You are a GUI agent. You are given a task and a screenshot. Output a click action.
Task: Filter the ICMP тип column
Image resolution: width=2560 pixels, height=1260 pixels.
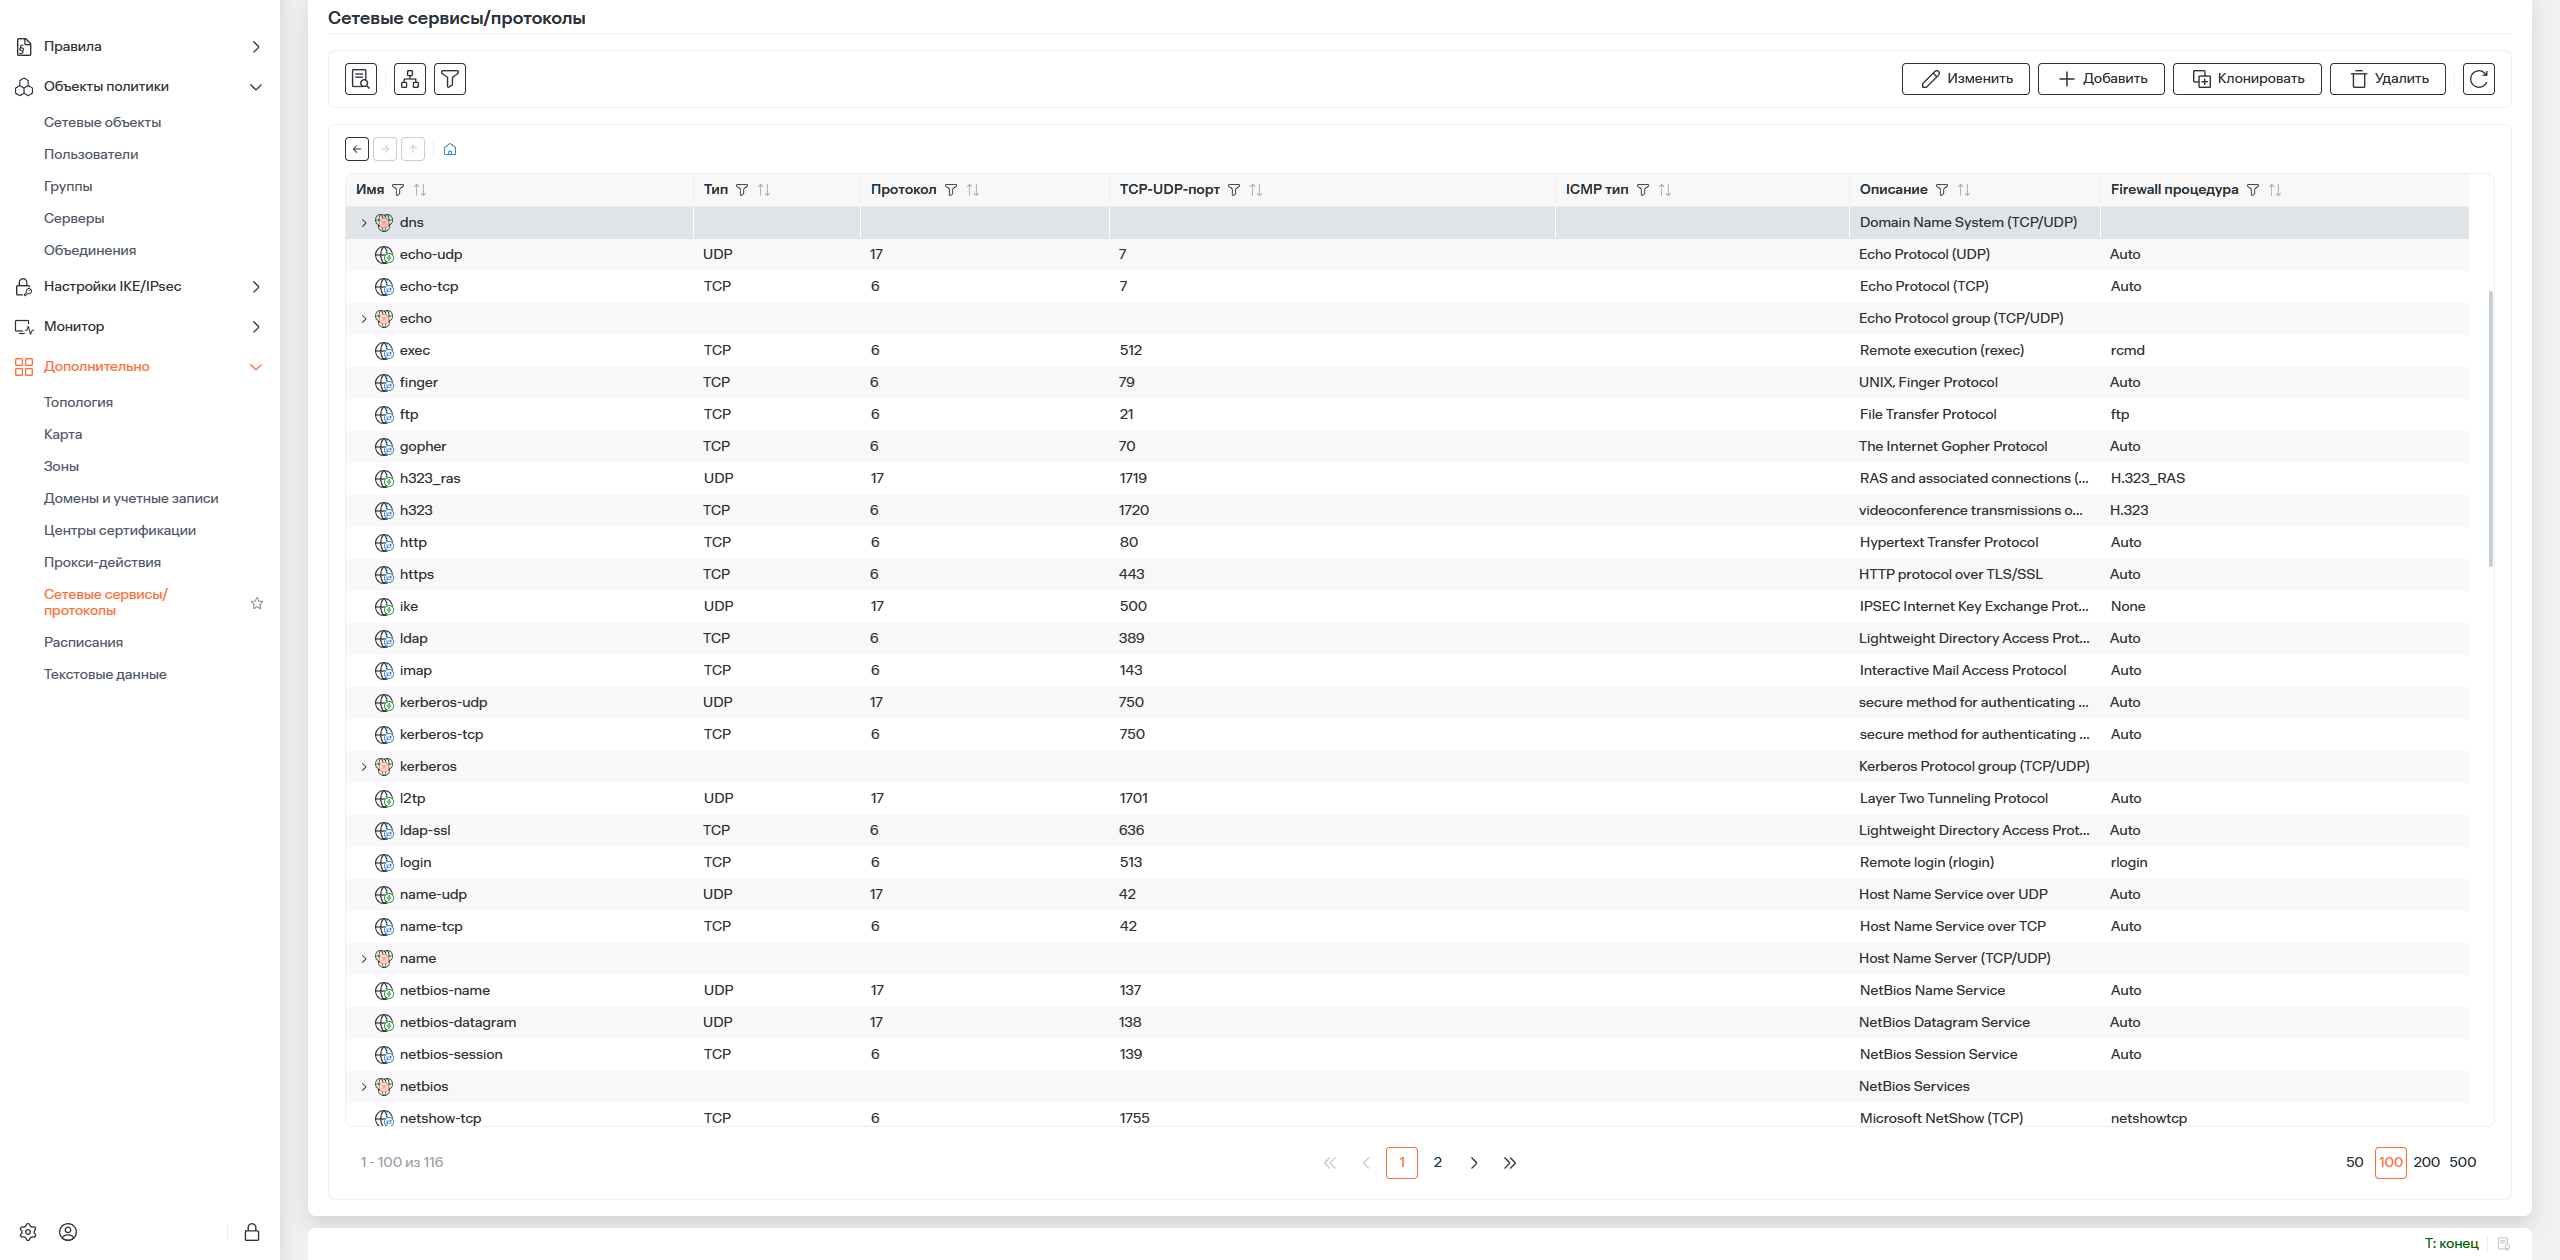(1643, 190)
